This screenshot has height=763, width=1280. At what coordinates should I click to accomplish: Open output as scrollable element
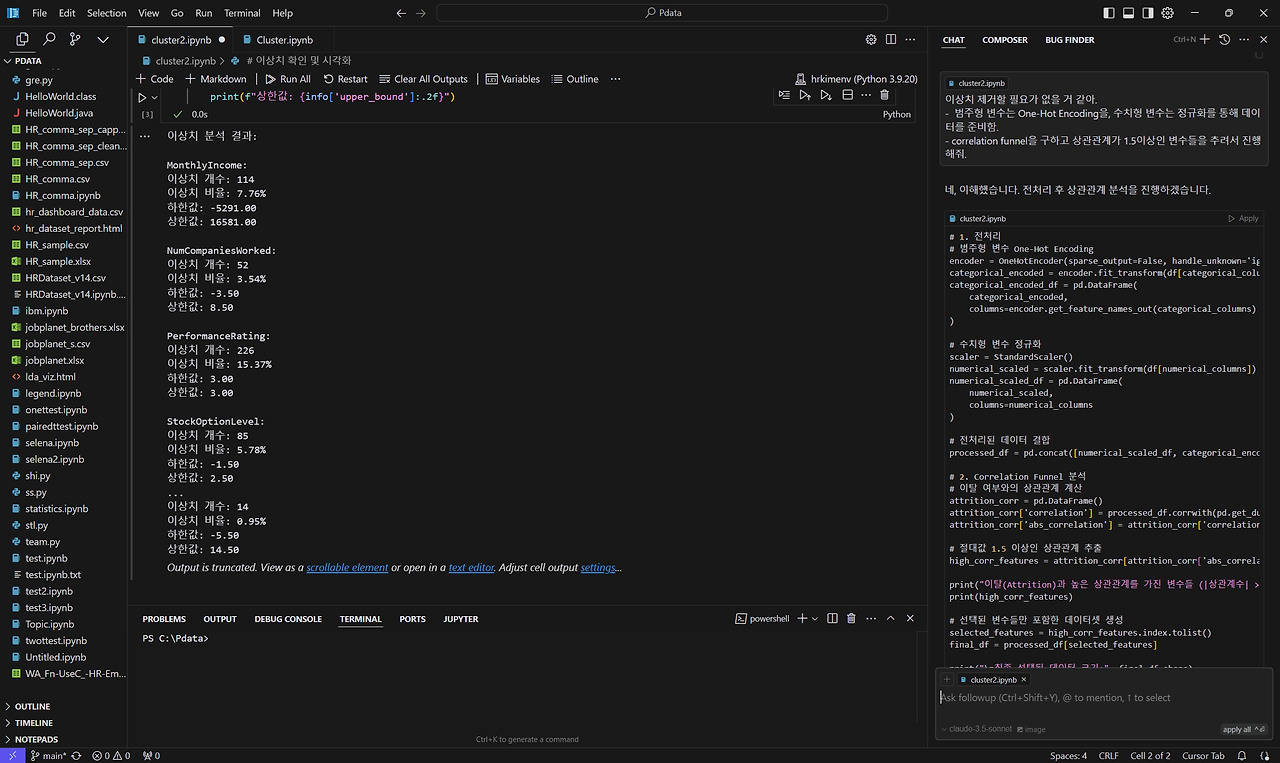coord(347,567)
